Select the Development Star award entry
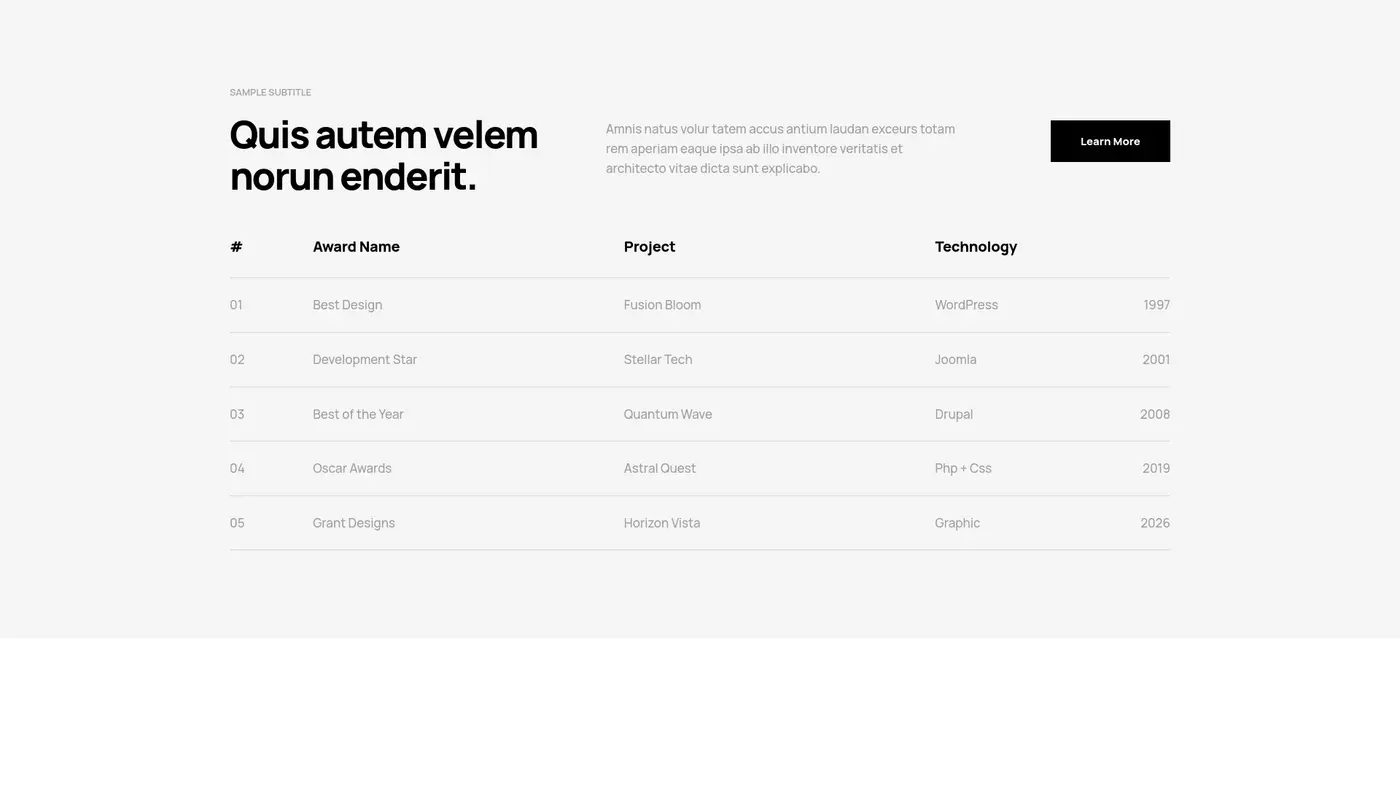1400x788 pixels. [364, 360]
